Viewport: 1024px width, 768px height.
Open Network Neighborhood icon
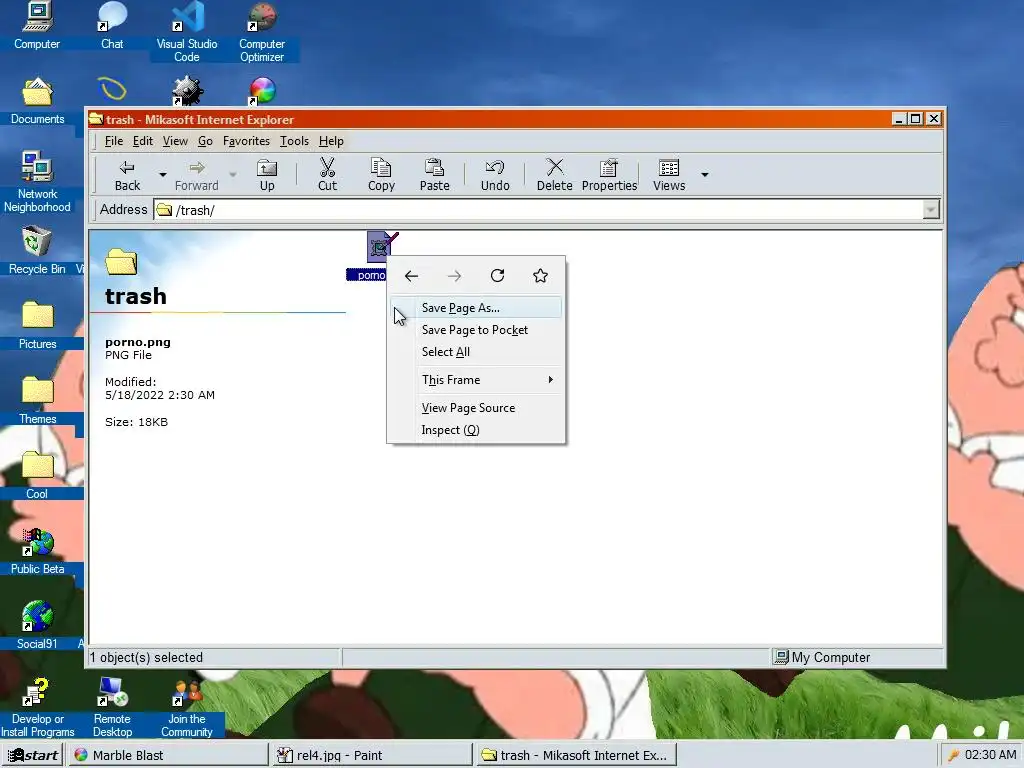pos(37,182)
